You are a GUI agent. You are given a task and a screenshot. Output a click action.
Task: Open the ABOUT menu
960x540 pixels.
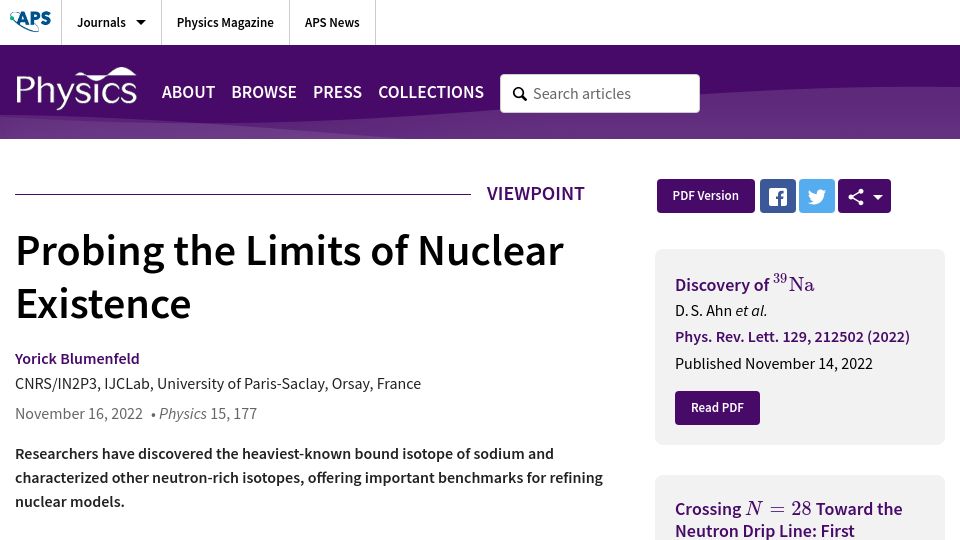coord(189,92)
